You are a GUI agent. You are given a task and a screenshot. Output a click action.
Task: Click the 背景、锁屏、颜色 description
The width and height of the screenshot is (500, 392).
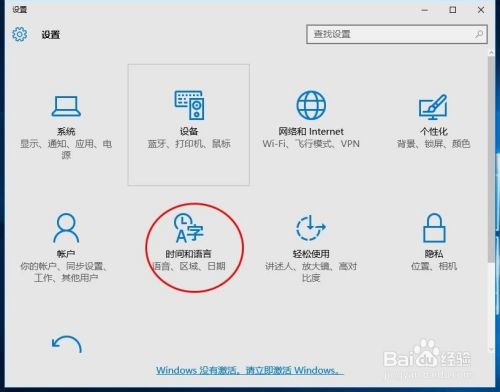pyautogui.click(x=433, y=144)
